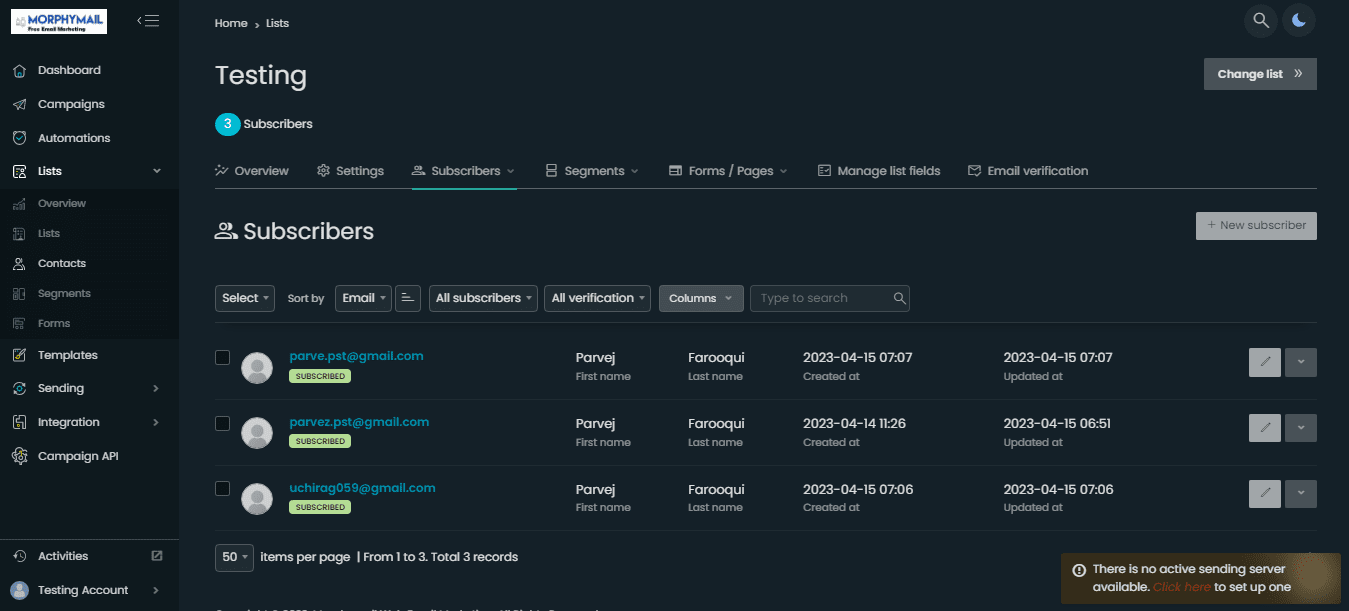
Task: Click the Activities history icon
Action: click(x=19, y=556)
